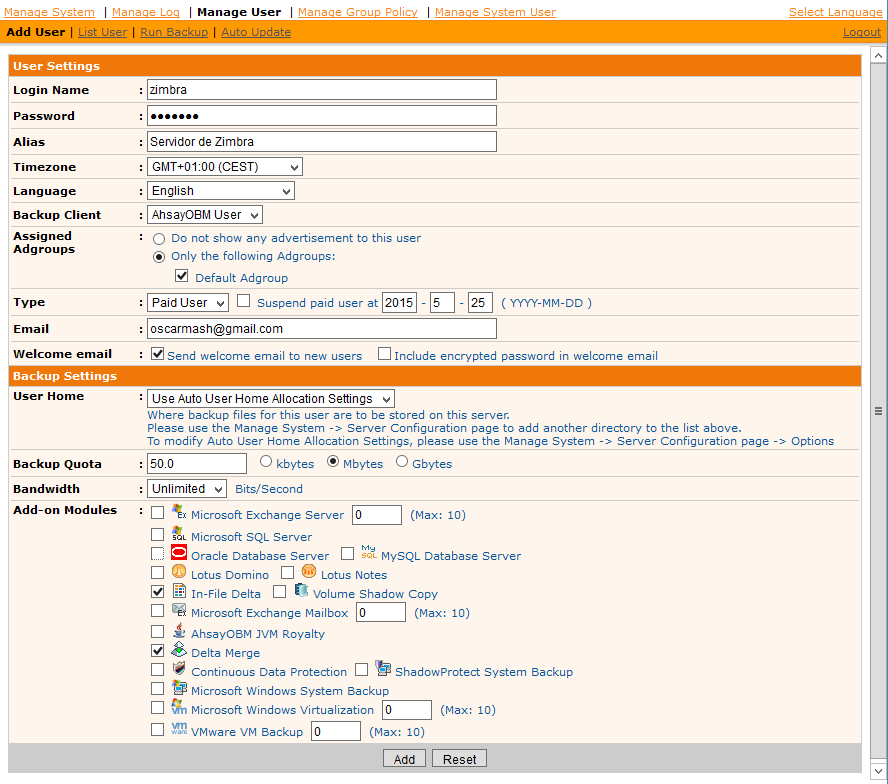888x784 pixels.
Task: Tick the MySQL Database Server checkbox
Action: pyautogui.click(x=347, y=553)
